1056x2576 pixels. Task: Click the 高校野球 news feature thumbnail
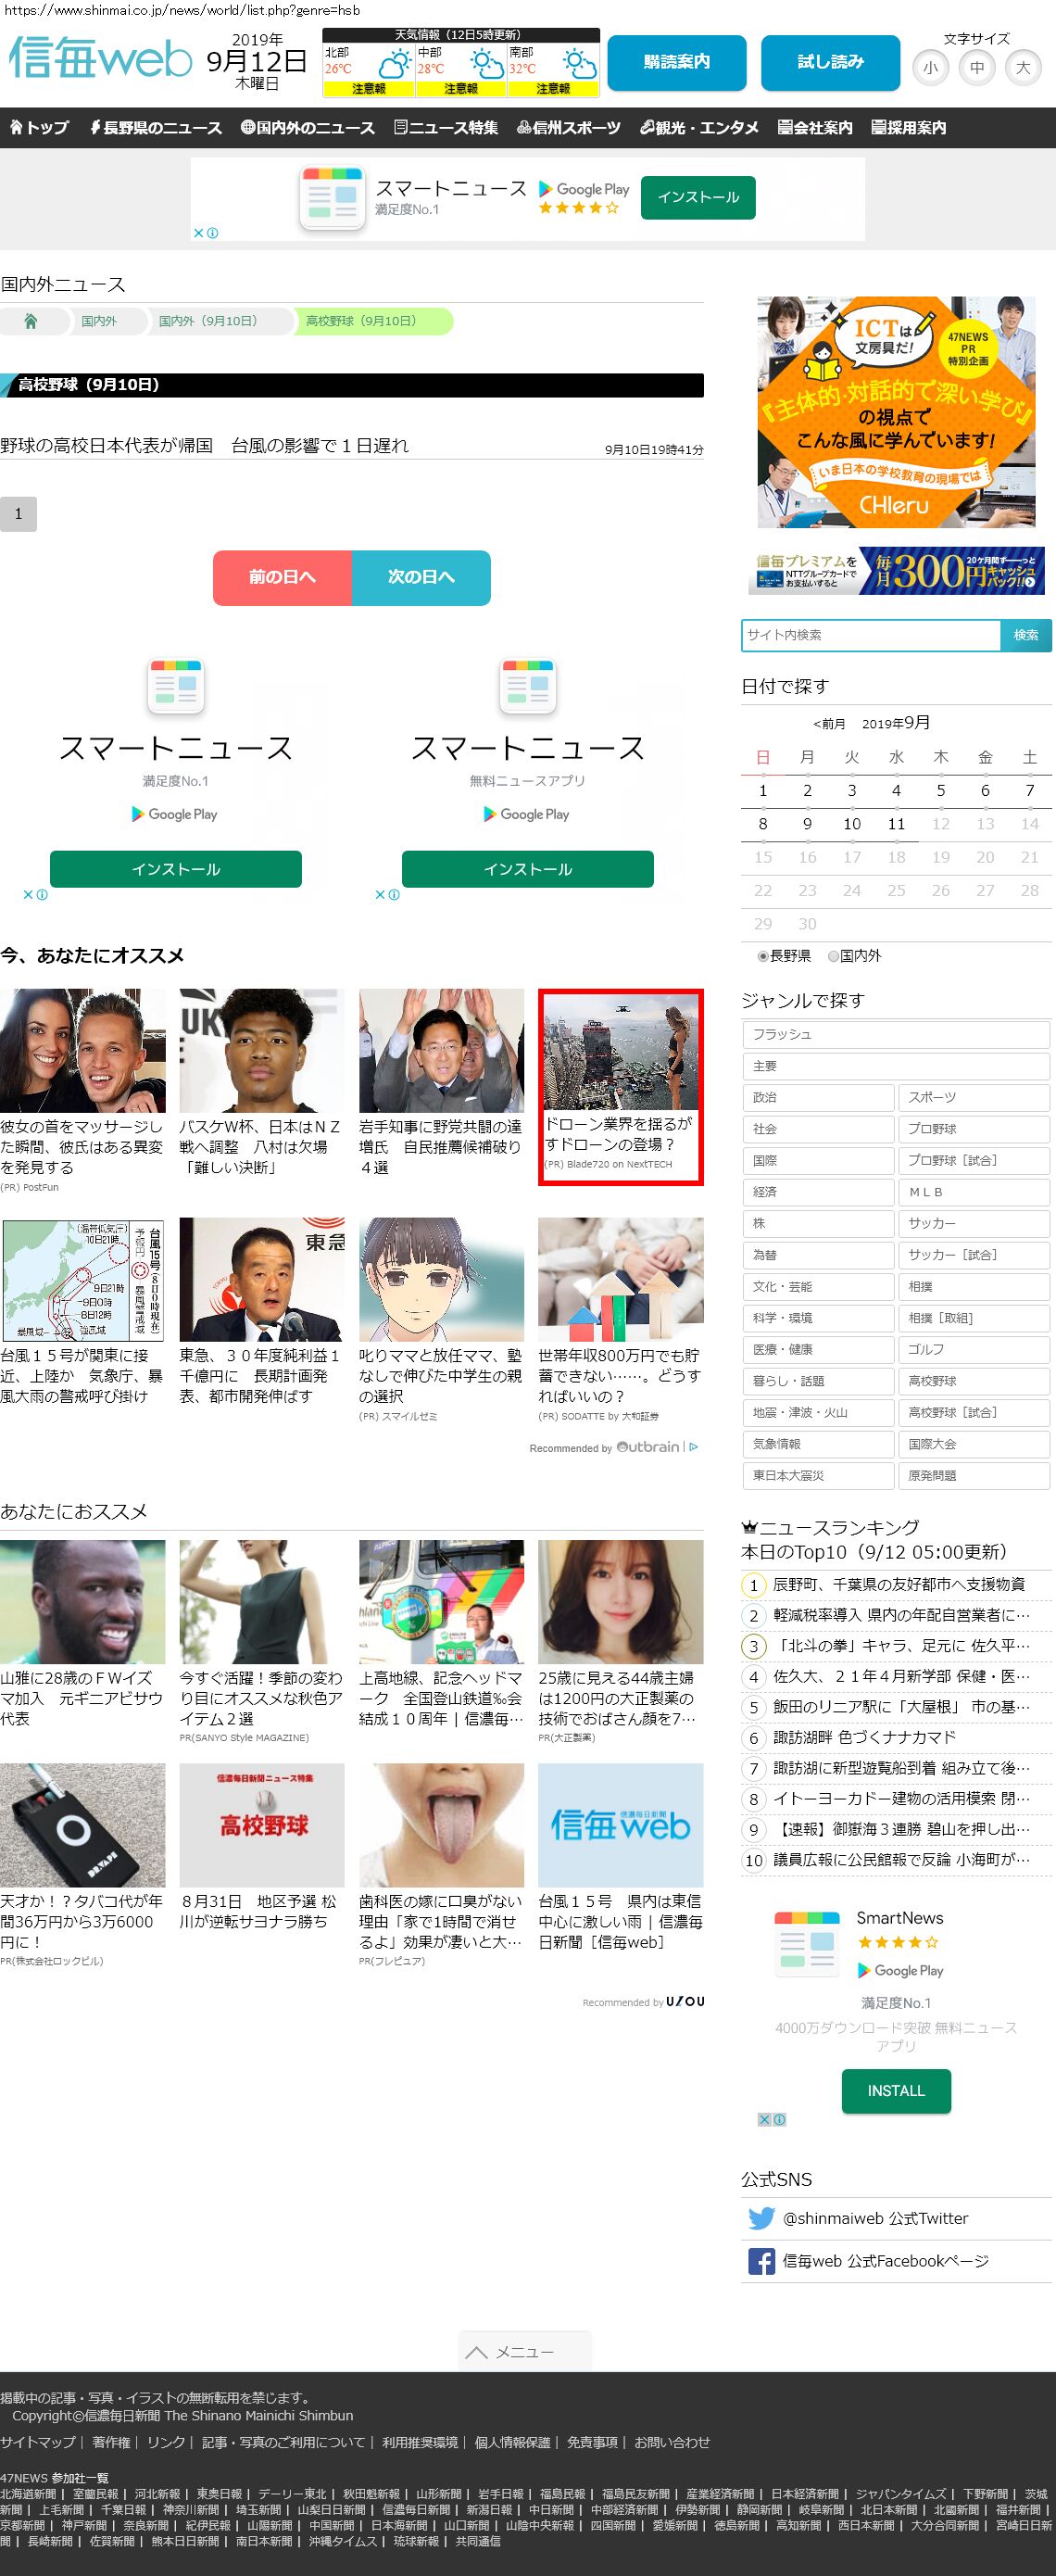click(262, 1825)
